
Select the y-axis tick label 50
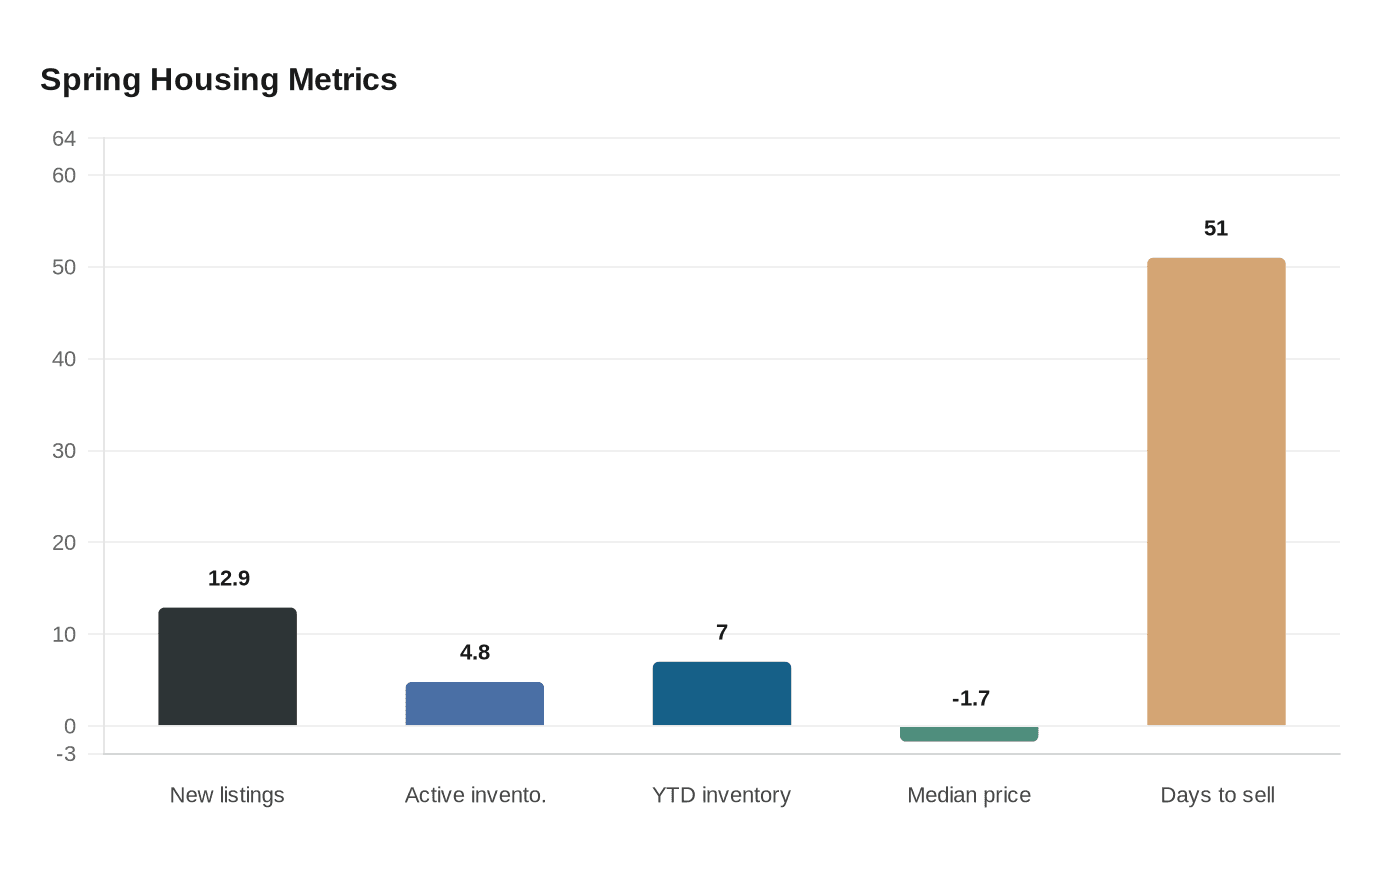64,267
